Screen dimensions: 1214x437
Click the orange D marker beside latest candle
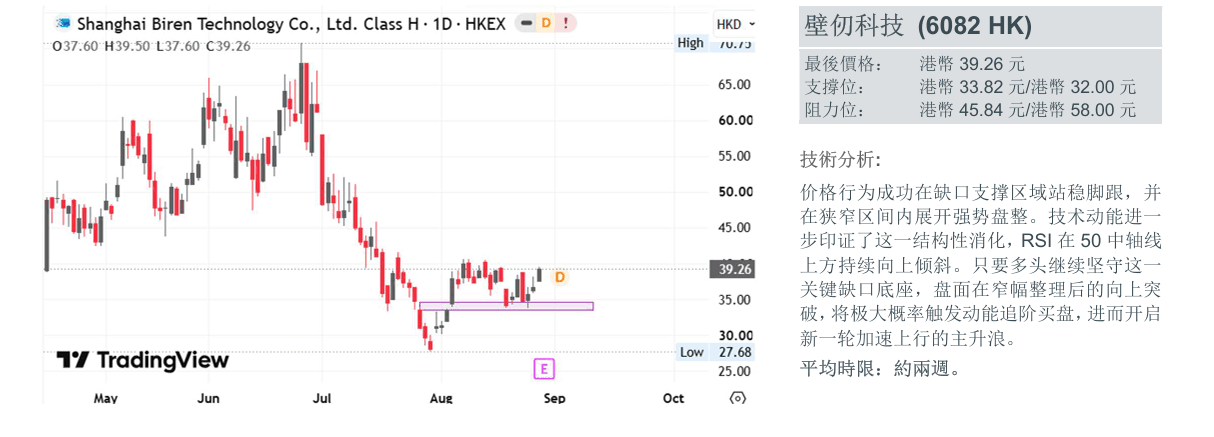pos(560,277)
